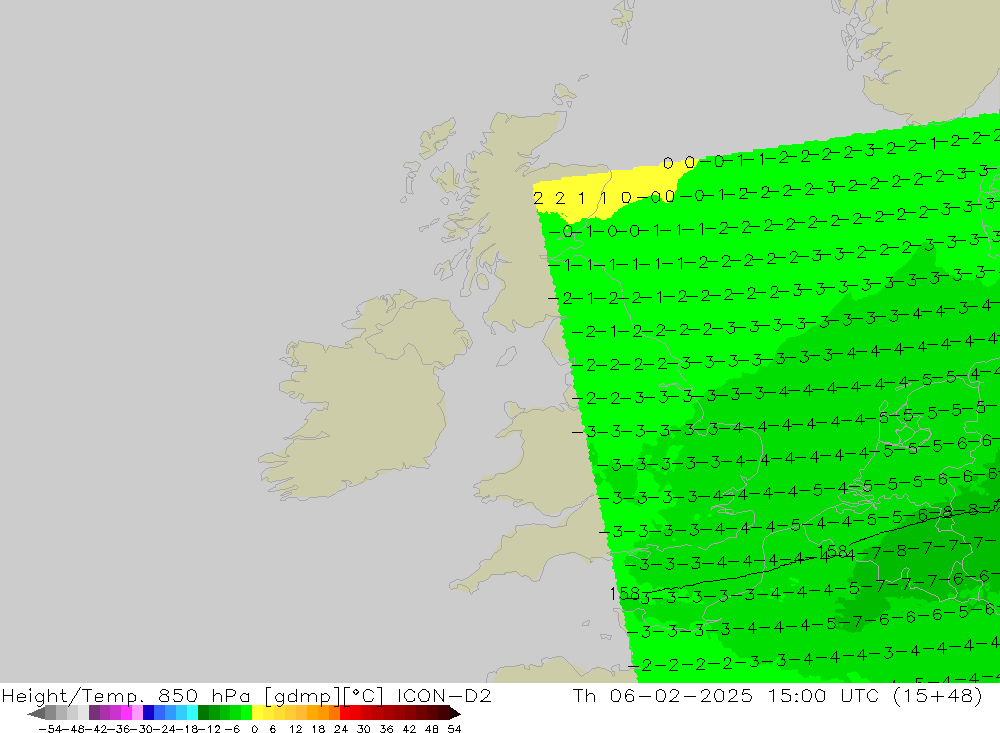Viewport: 1000px width, 733px height.
Task: Click the left arrow end of the color scale
Action: [36, 713]
